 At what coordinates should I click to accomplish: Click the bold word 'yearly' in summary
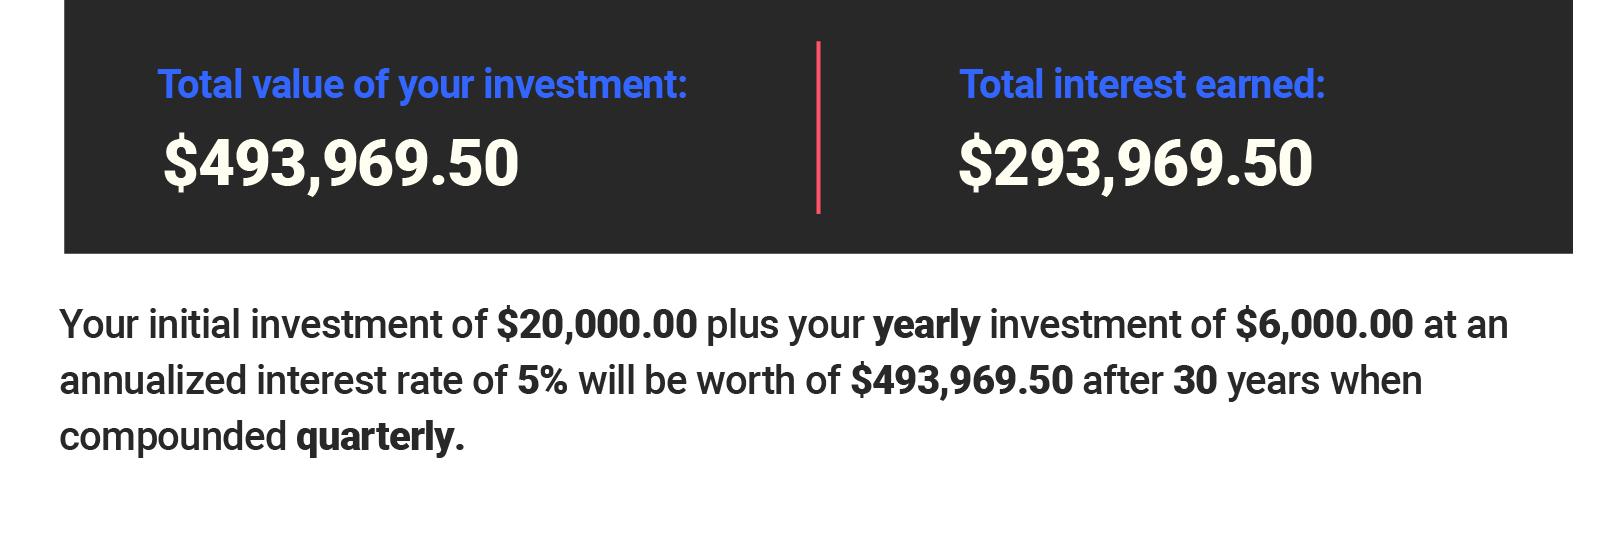tap(927, 326)
